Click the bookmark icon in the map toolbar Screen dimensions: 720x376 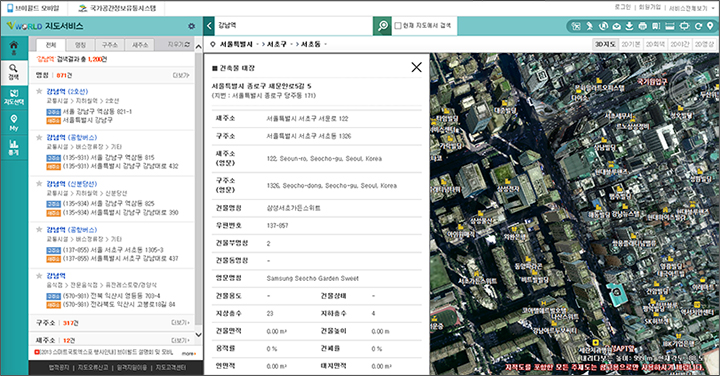tap(656, 26)
